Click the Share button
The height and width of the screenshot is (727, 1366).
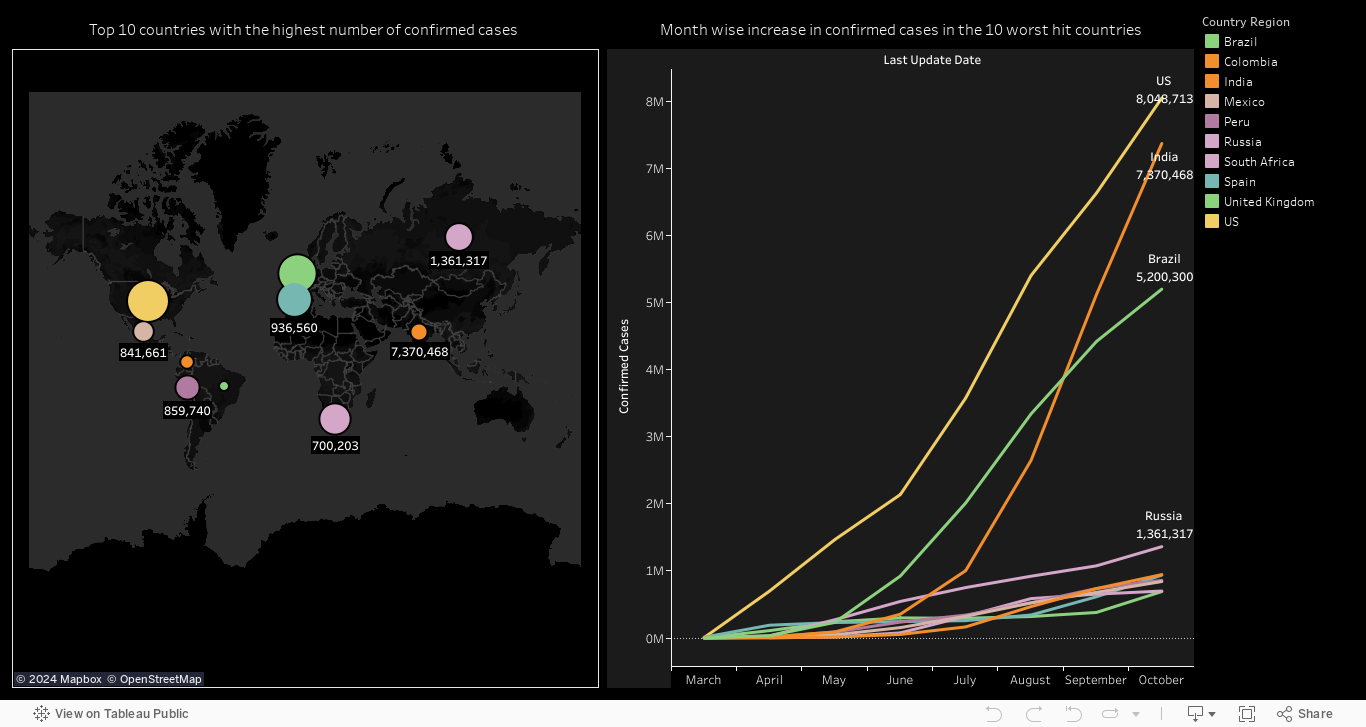point(1304,714)
